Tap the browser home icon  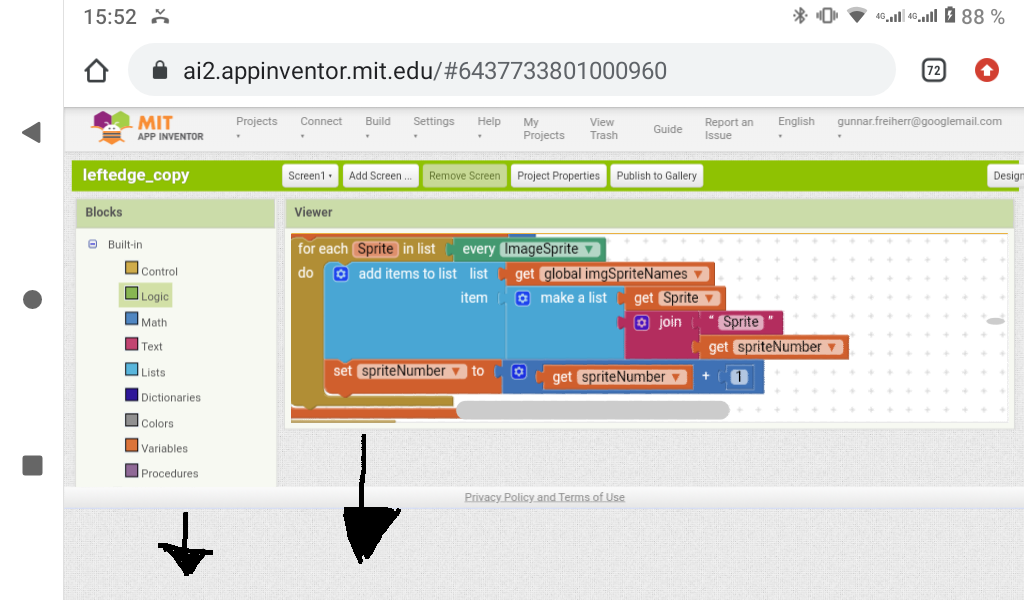[96, 70]
